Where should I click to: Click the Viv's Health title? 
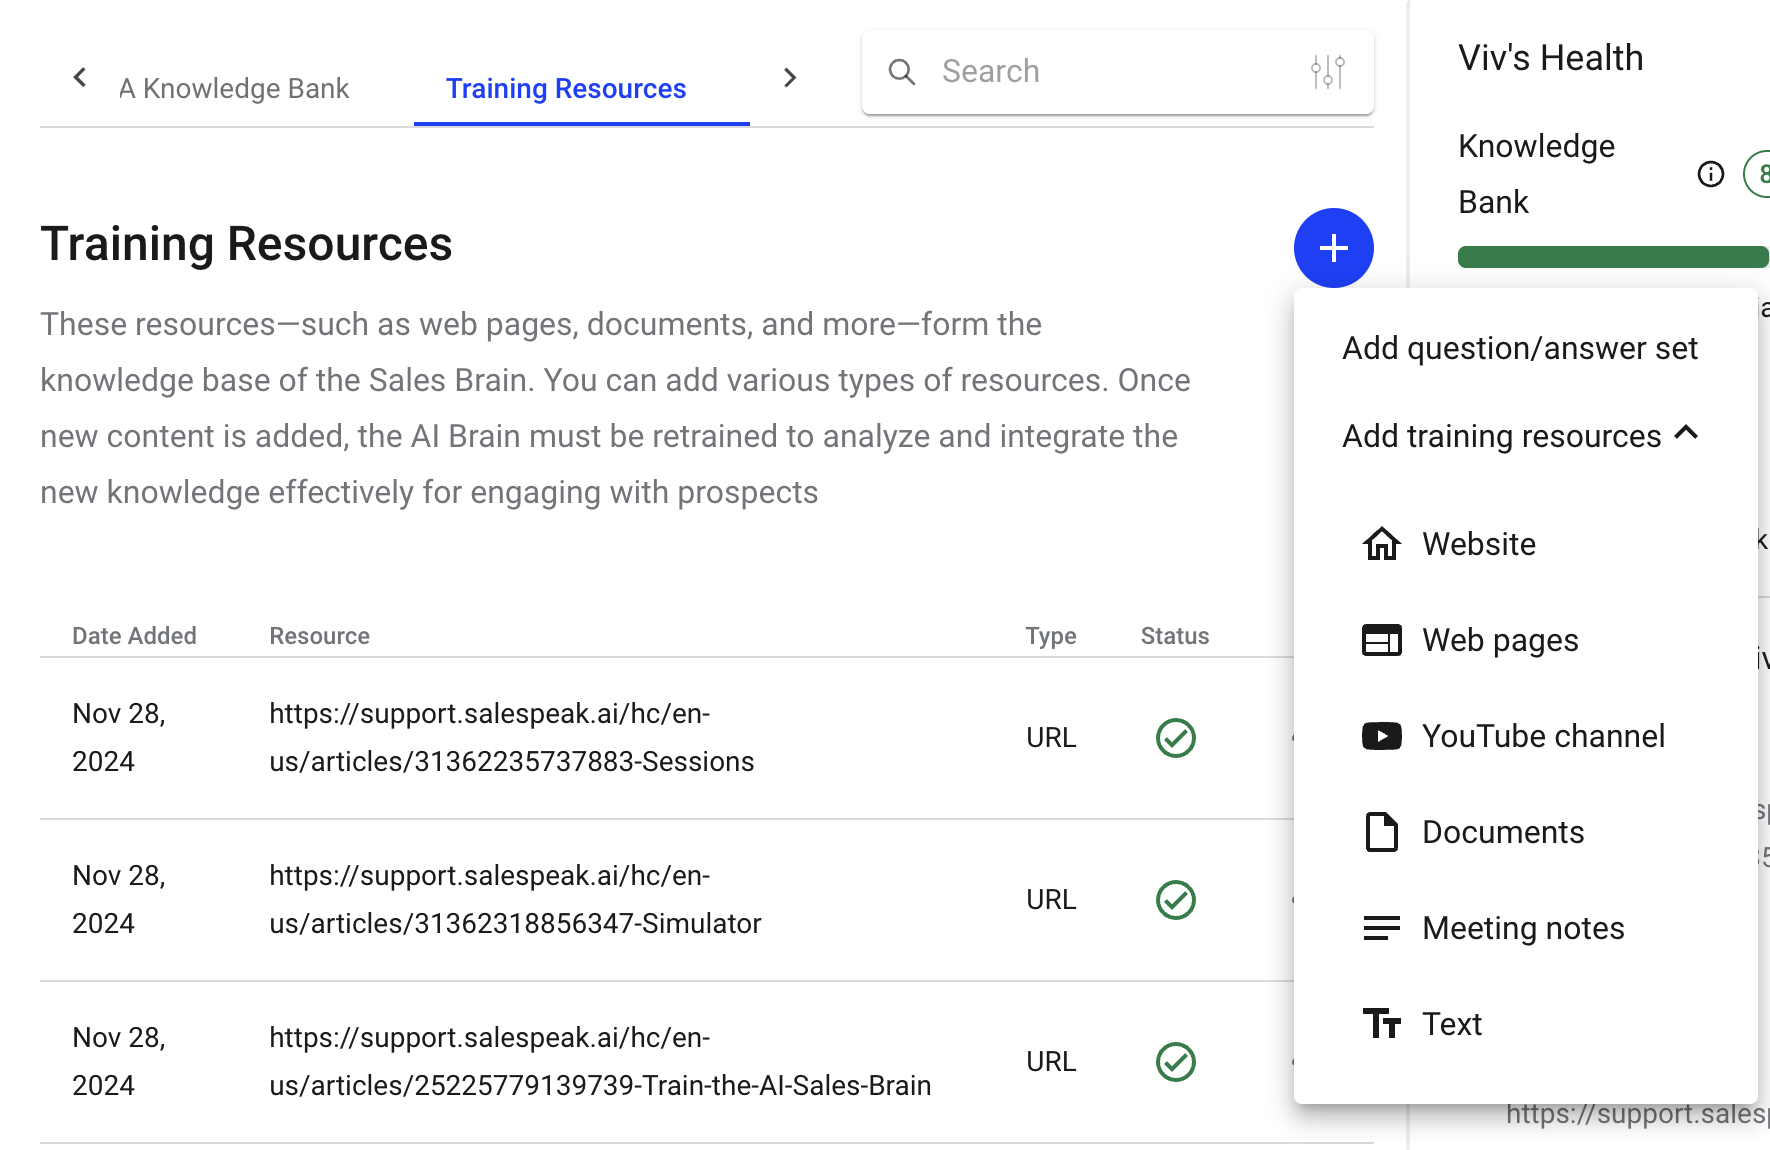pos(1550,58)
